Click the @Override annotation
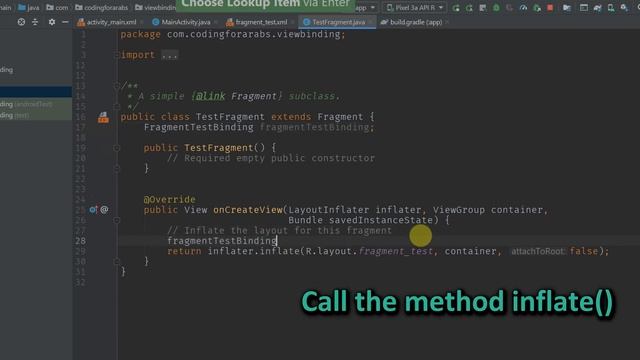This screenshot has width=640, height=360. (169, 200)
